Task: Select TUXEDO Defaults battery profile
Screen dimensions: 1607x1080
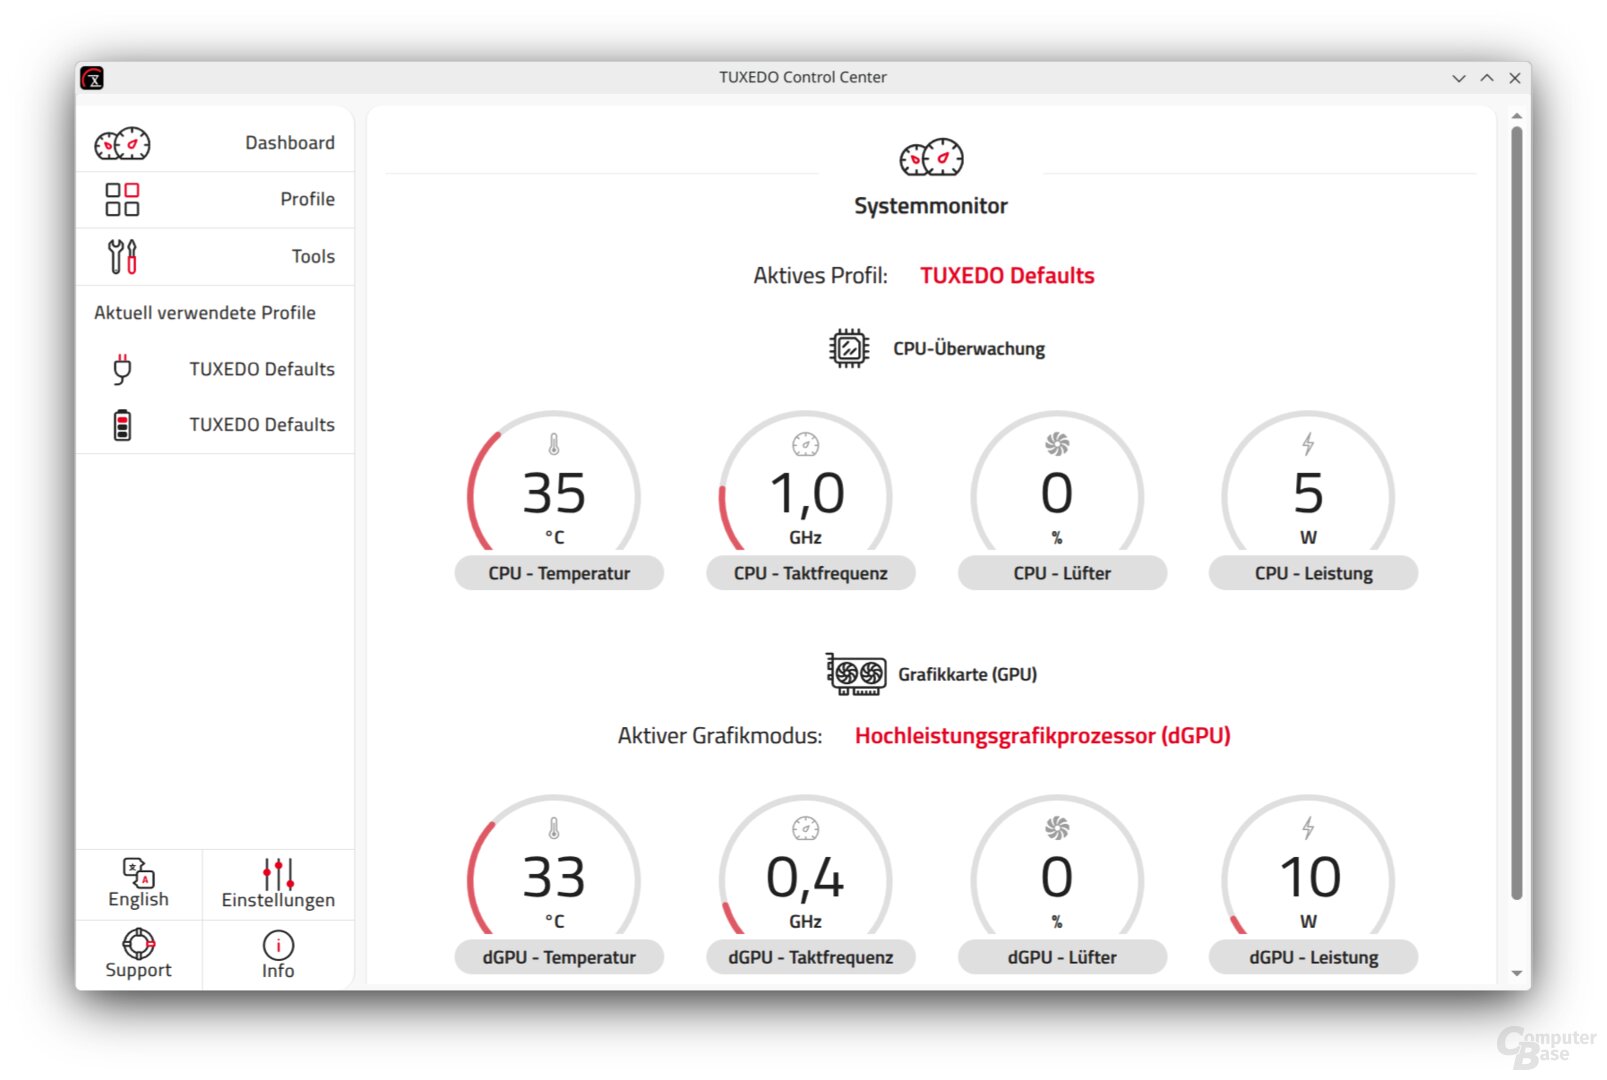Action: coord(215,425)
